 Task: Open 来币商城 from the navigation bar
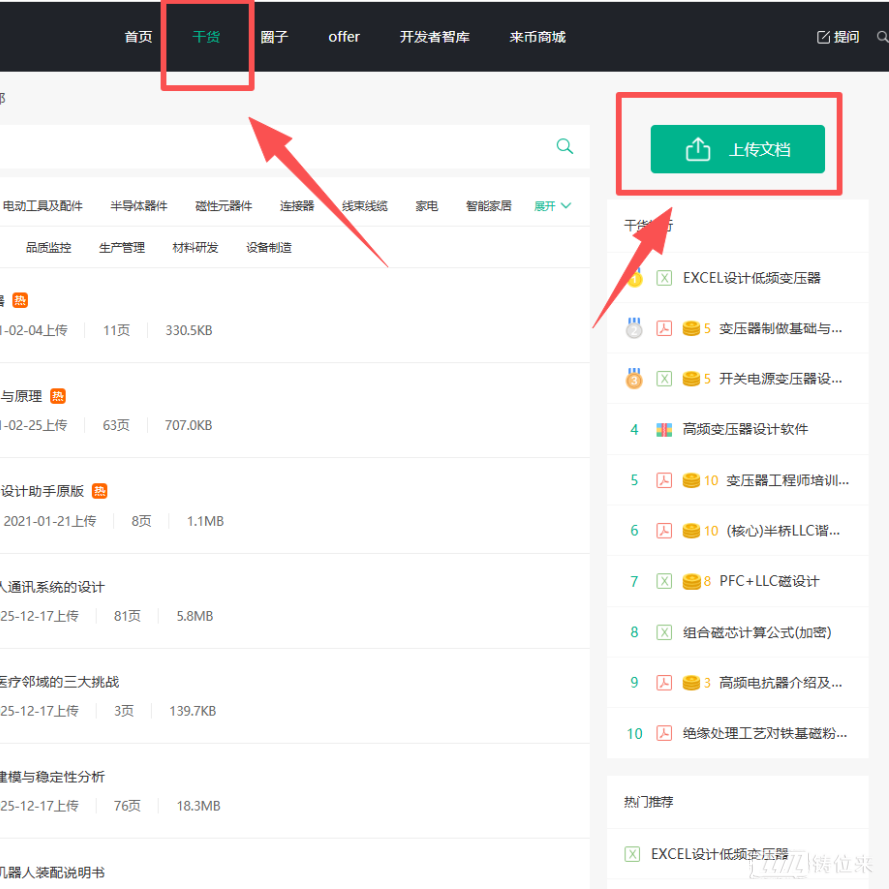point(537,37)
